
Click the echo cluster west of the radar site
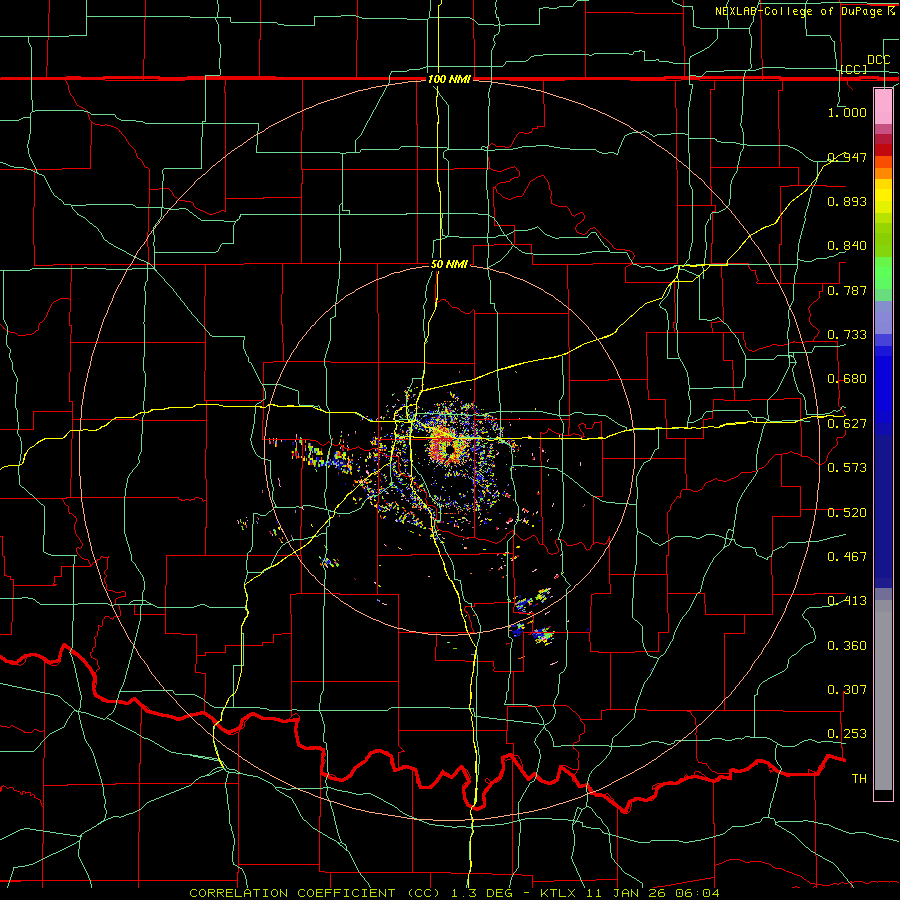(321, 455)
